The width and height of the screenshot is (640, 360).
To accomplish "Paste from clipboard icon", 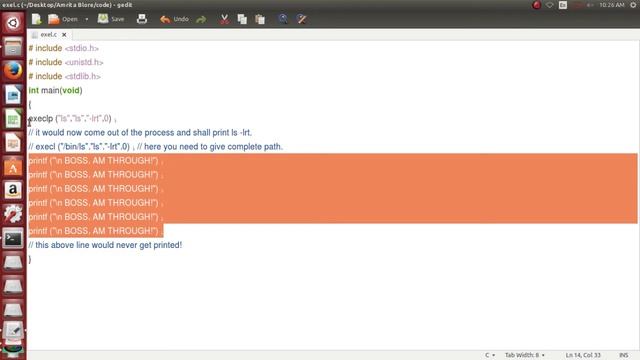I will 260,19.
